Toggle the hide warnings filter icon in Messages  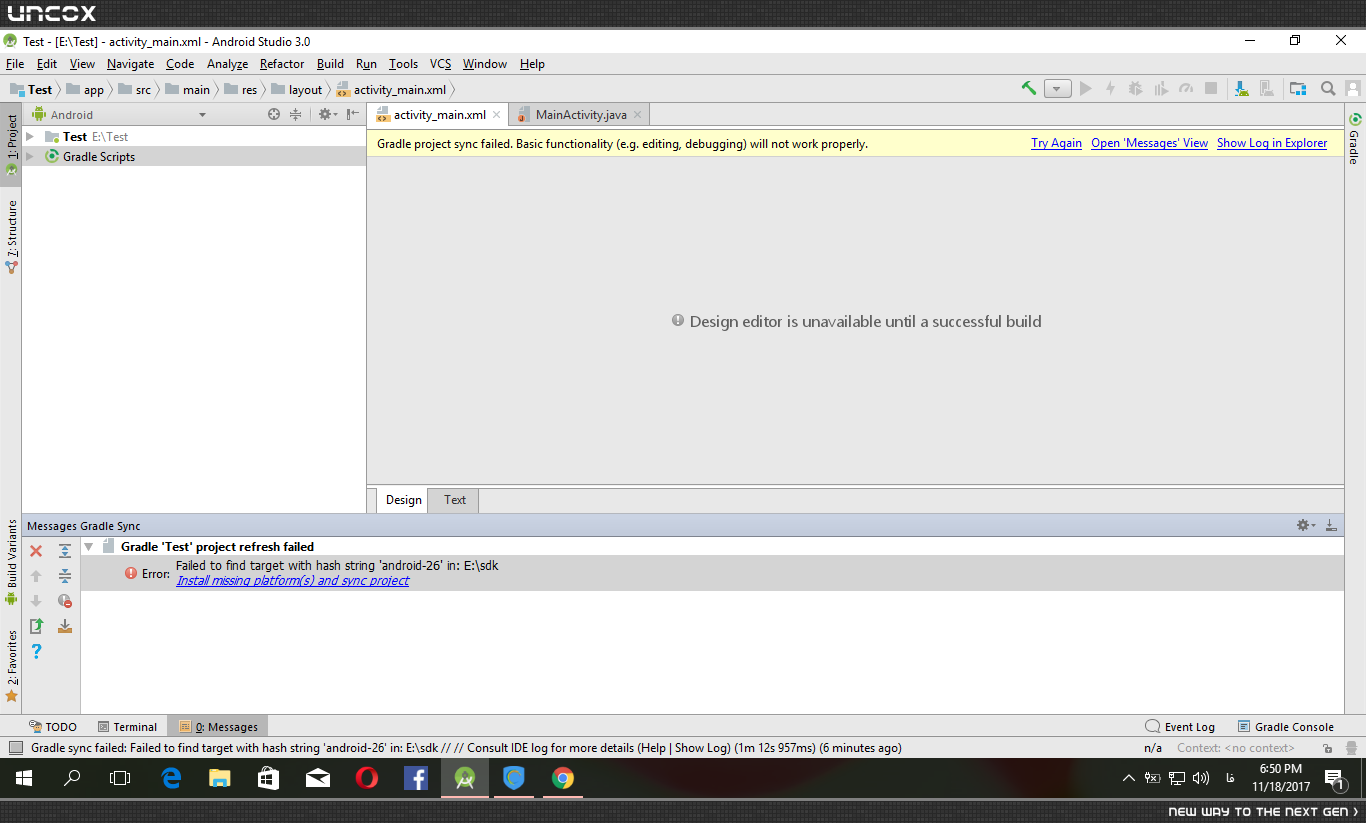65,601
